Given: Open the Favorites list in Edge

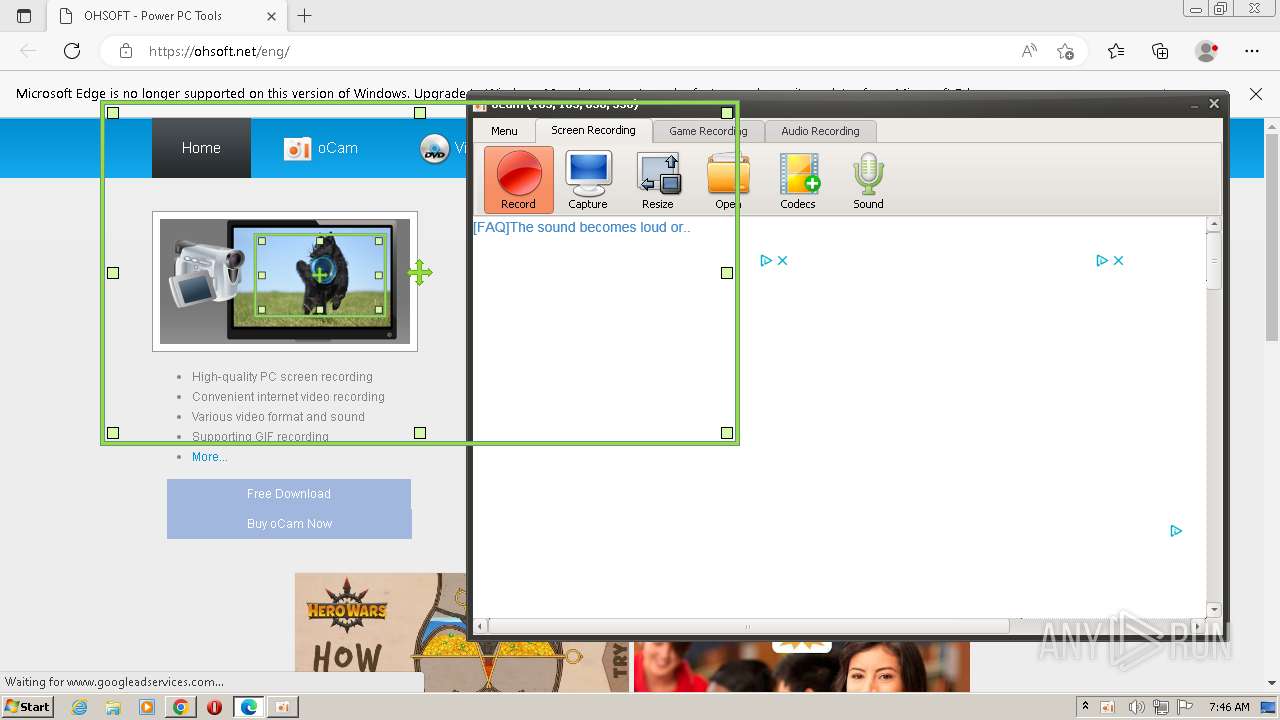Looking at the screenshot, I should coord(1116,51).
